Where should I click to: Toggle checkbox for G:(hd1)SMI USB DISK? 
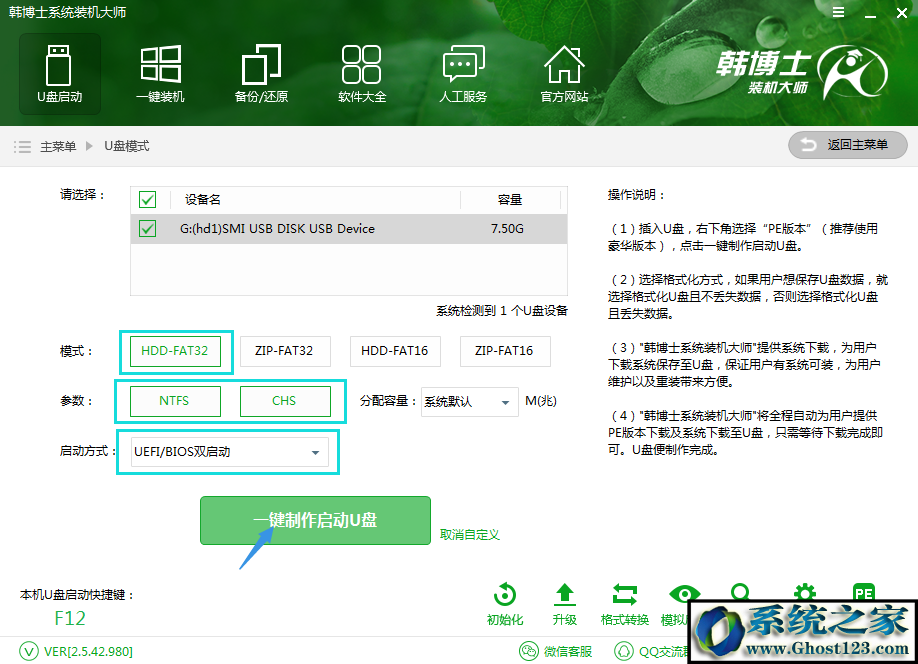[x=148, y=228]
